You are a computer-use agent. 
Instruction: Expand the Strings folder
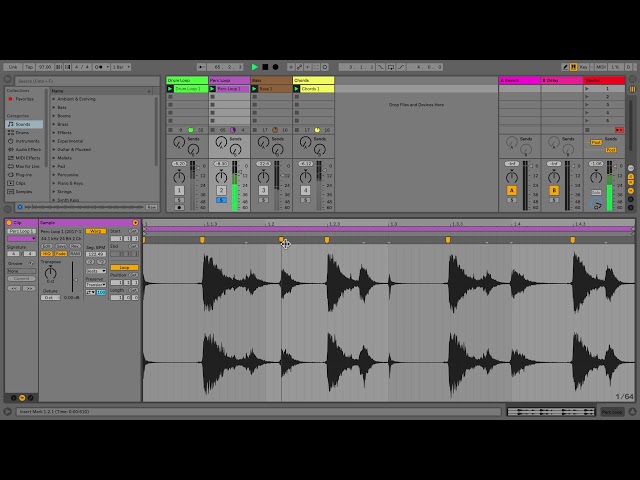(x=54, y=191)
